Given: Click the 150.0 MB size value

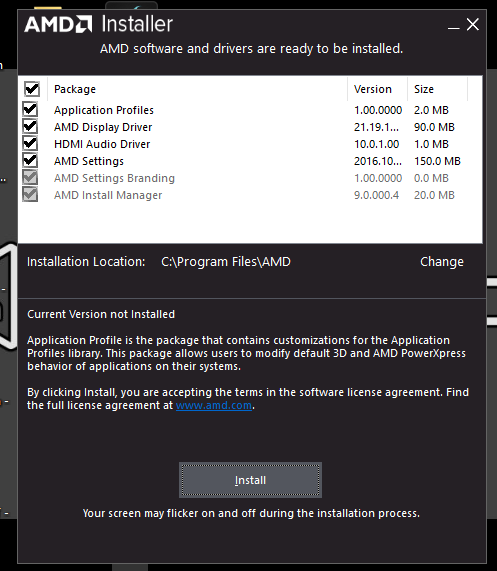Looking at the screenshot, I should (x=437, y=161).
